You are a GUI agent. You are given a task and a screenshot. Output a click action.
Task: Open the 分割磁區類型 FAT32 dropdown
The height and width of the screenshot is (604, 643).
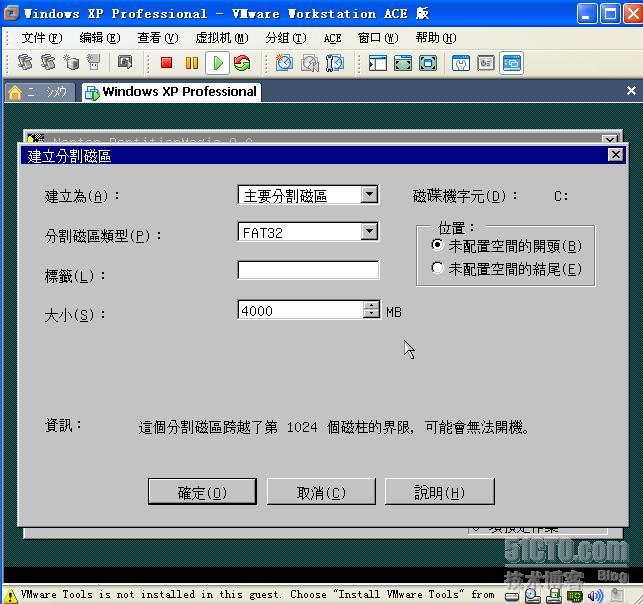coord(369,232)
